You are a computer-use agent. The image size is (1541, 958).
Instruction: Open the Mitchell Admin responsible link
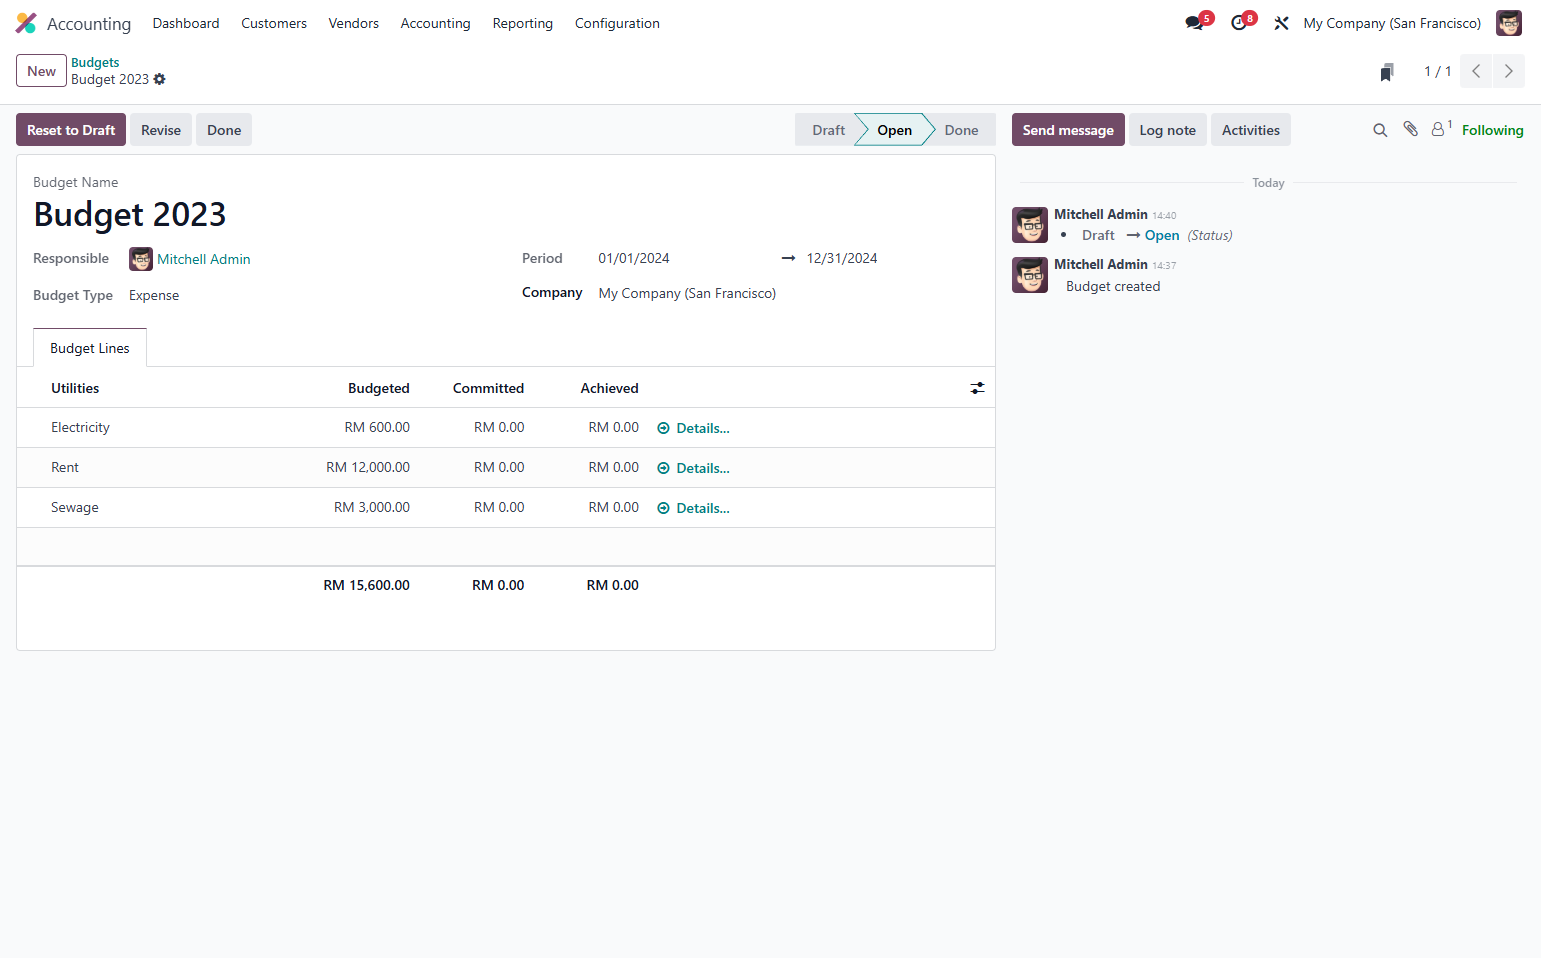coord(204,259)
